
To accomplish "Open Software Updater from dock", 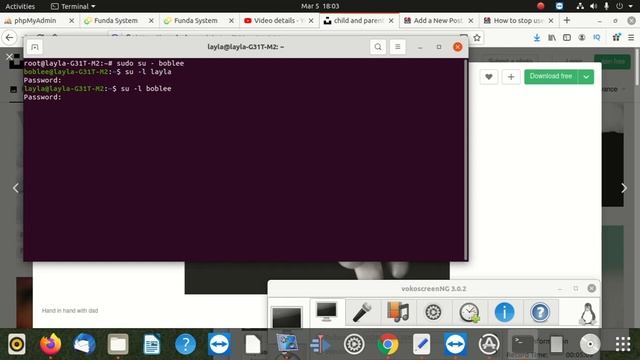I will 489,344.
